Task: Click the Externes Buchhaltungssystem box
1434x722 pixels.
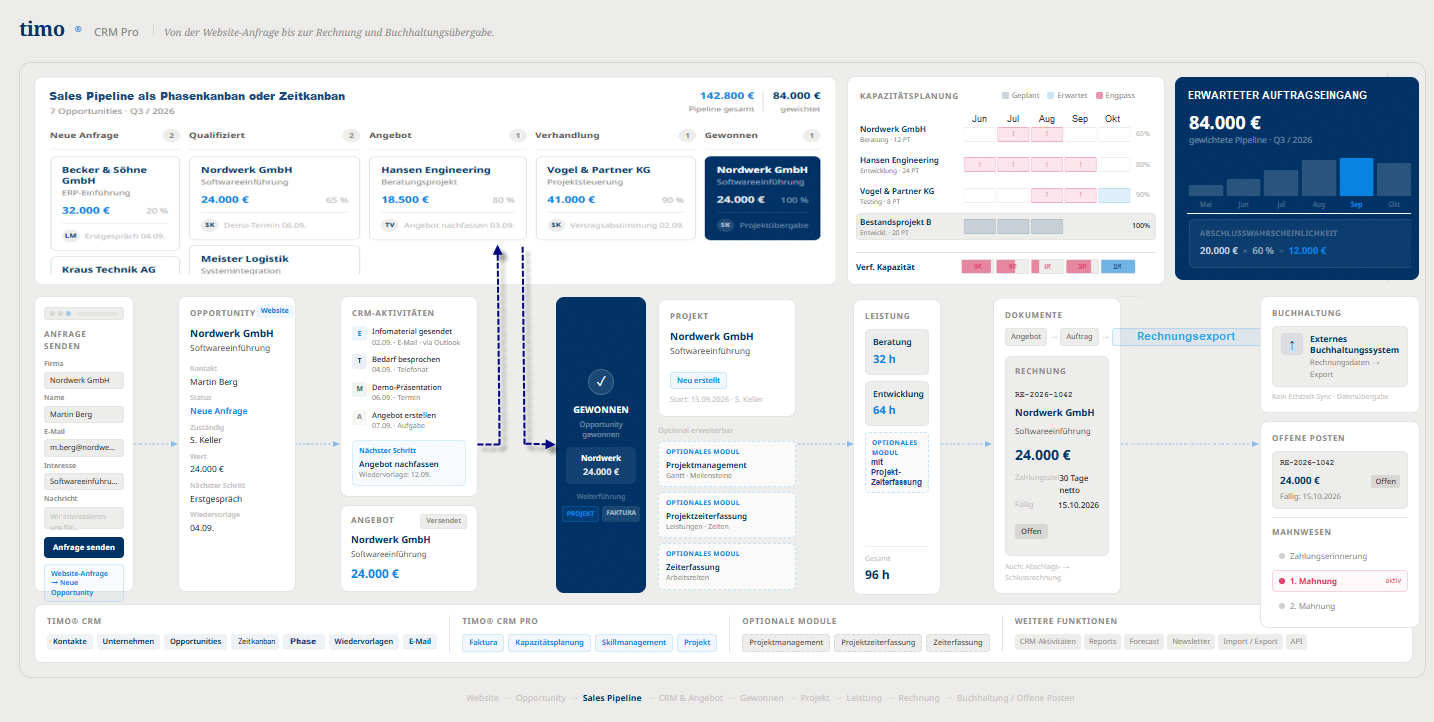Action: [1339, 356]
